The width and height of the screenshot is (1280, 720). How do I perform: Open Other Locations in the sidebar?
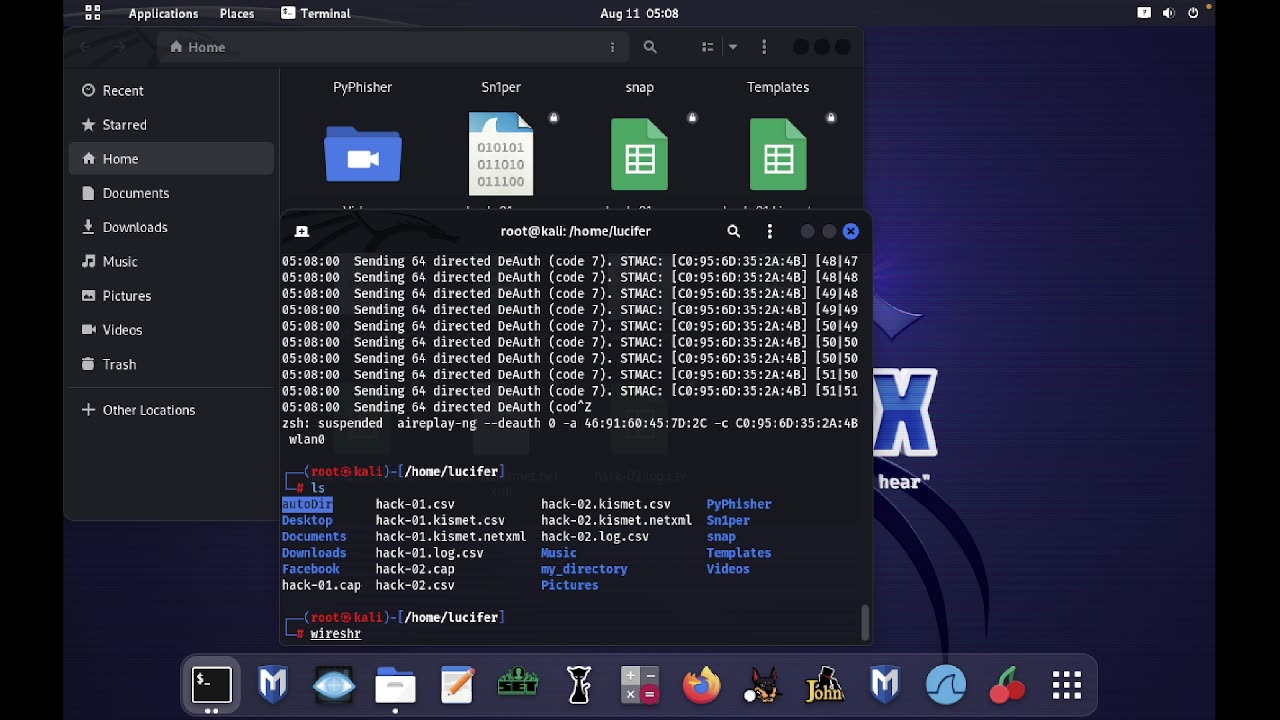click(171, 410)
